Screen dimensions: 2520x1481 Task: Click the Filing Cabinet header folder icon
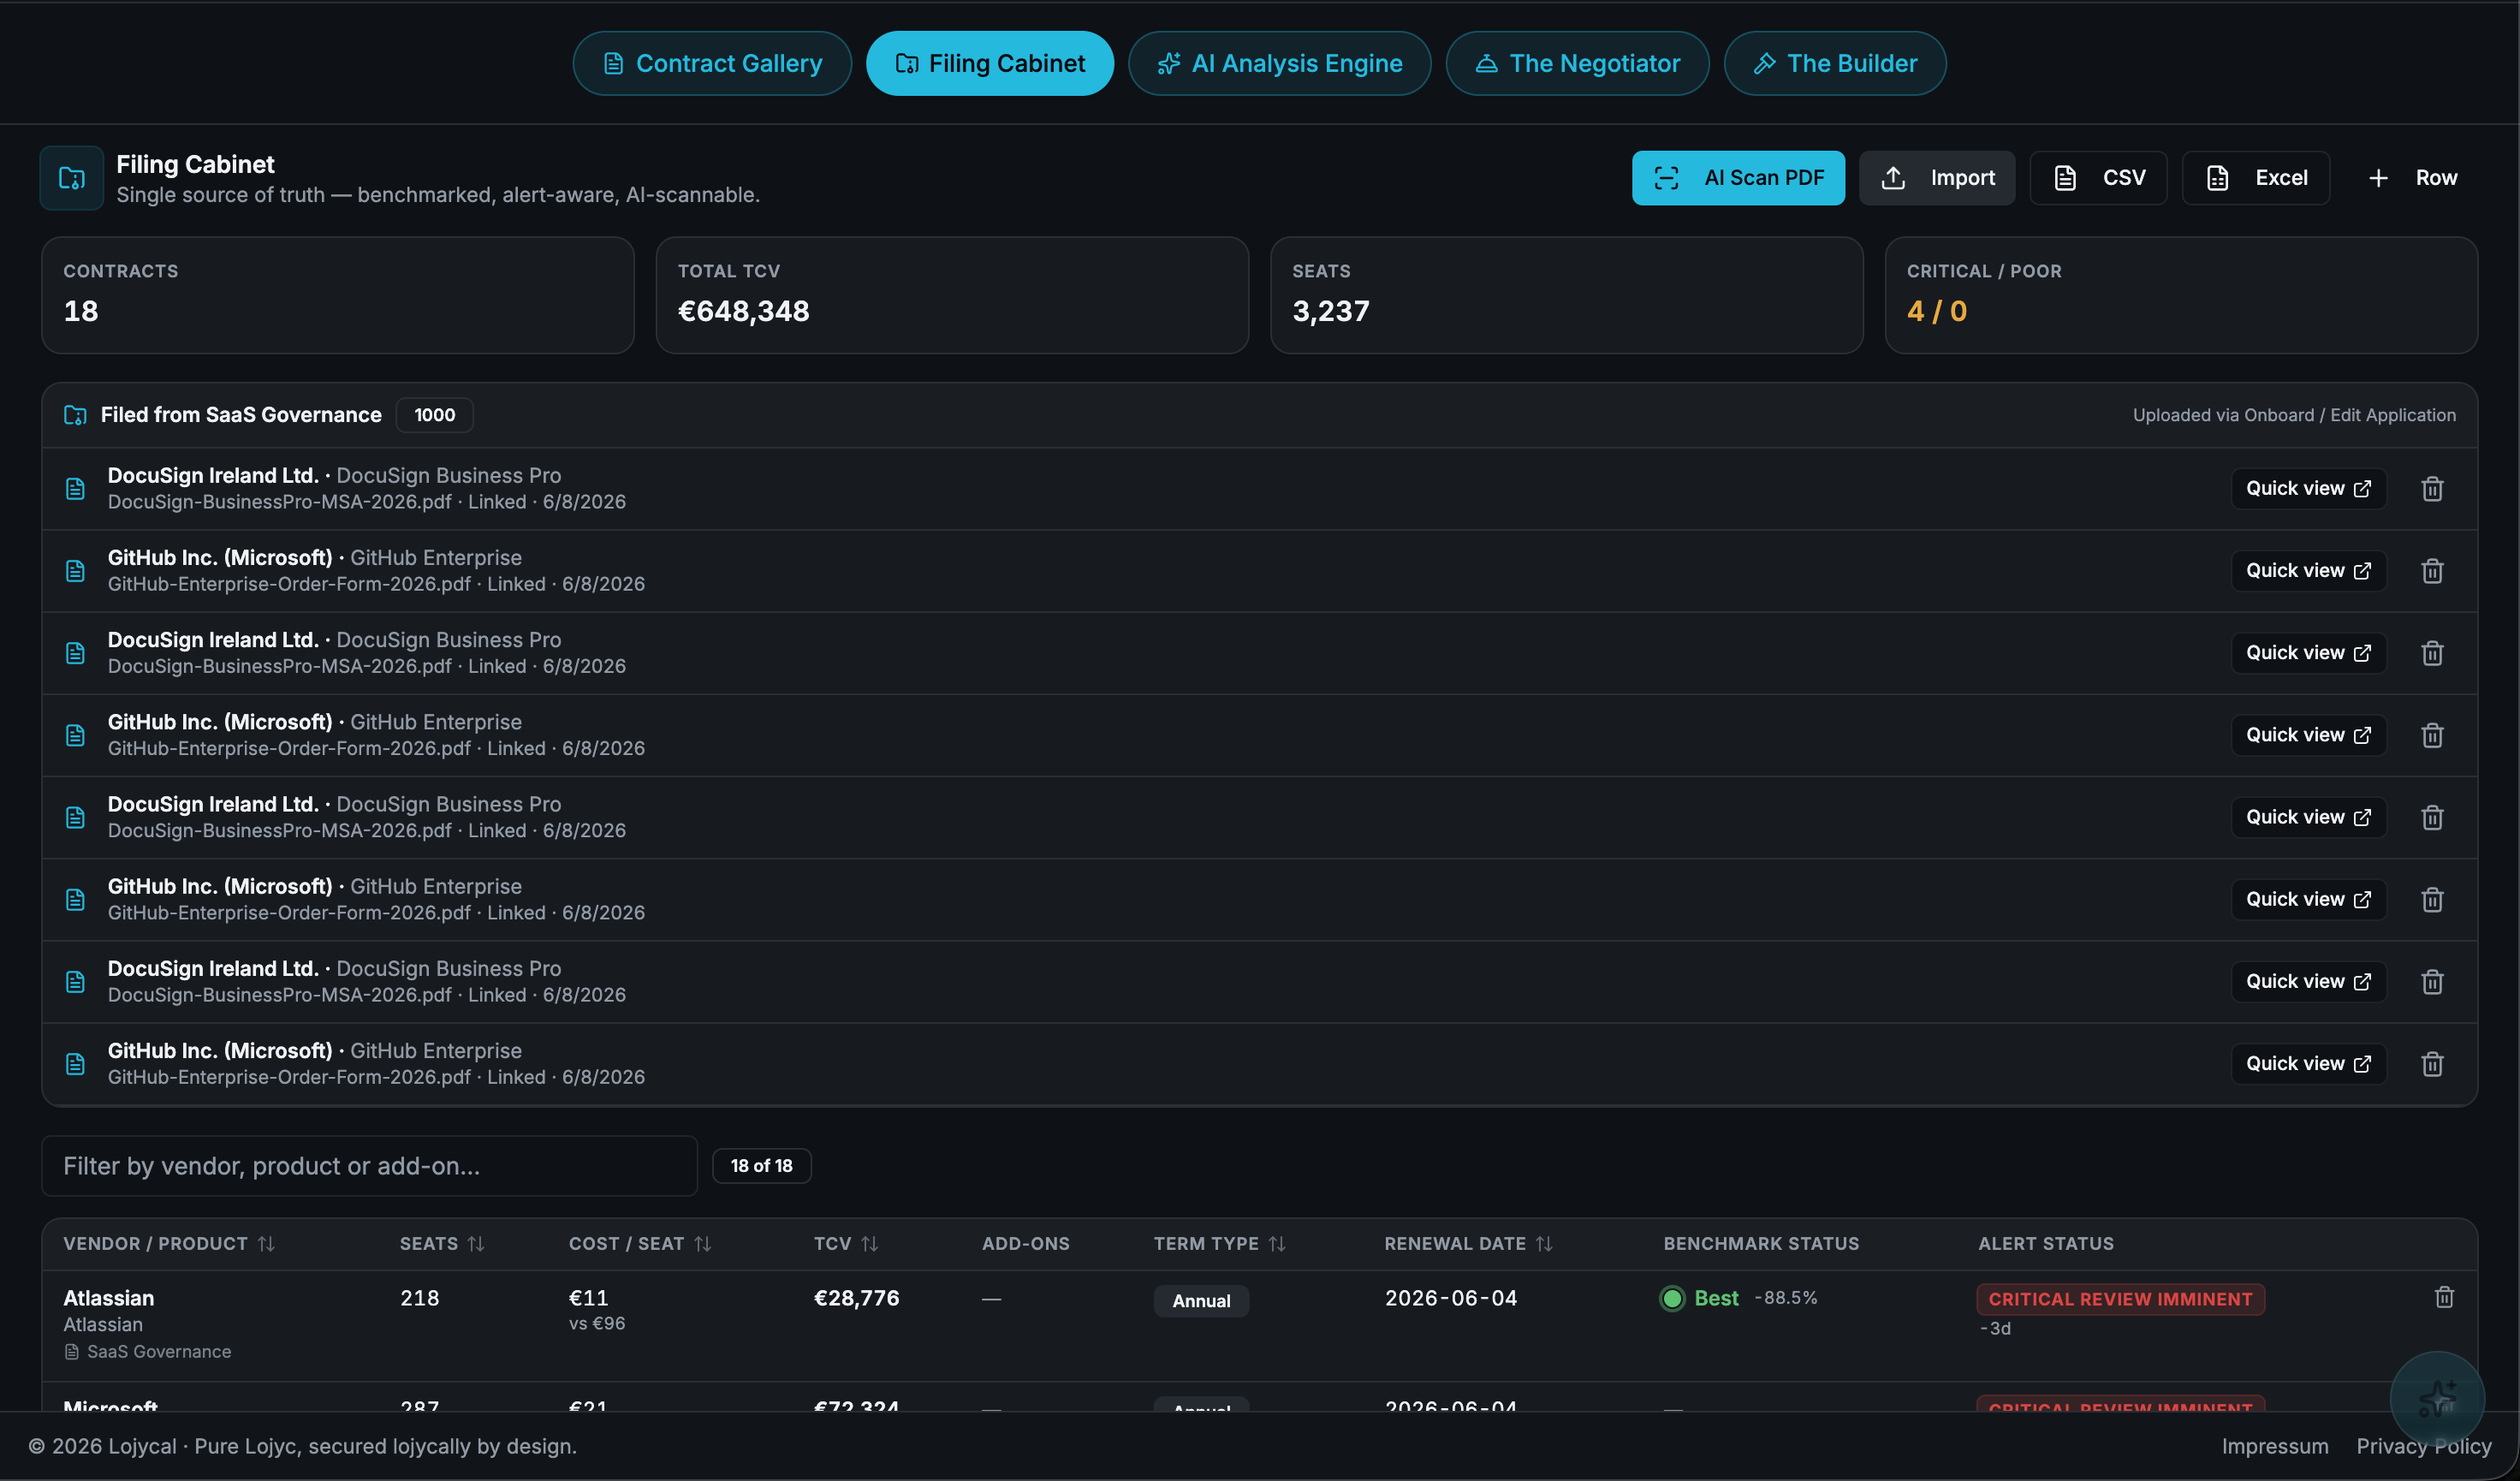[x=72, y=178]
